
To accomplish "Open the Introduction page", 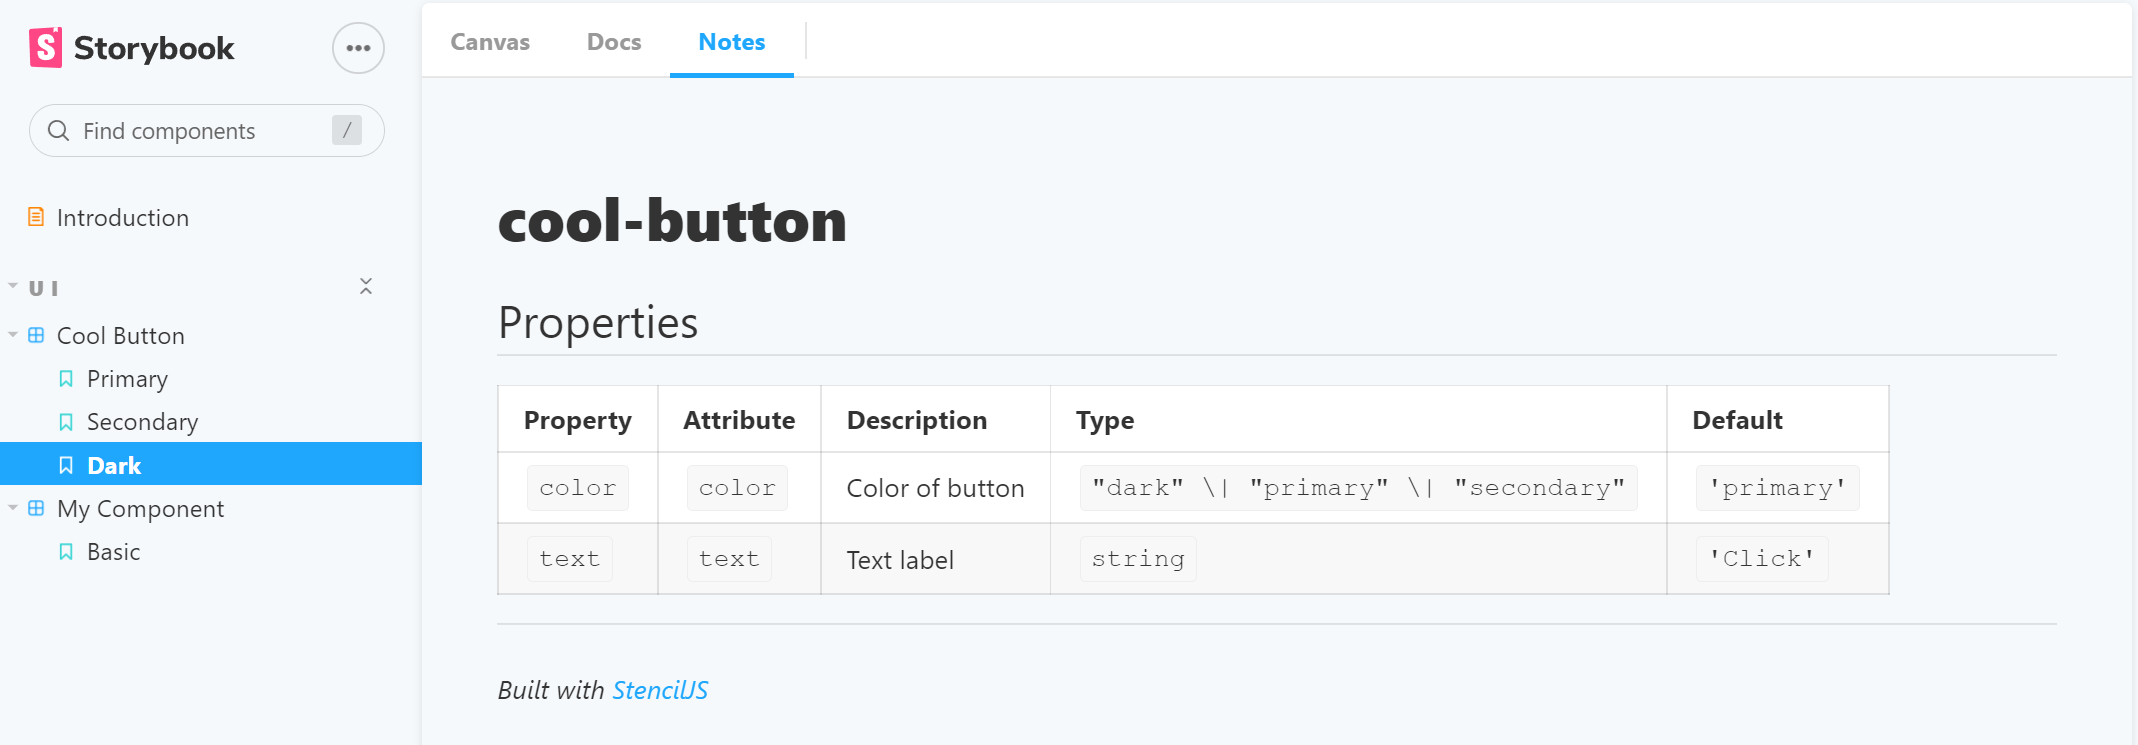I will click(x=123, y=218).
